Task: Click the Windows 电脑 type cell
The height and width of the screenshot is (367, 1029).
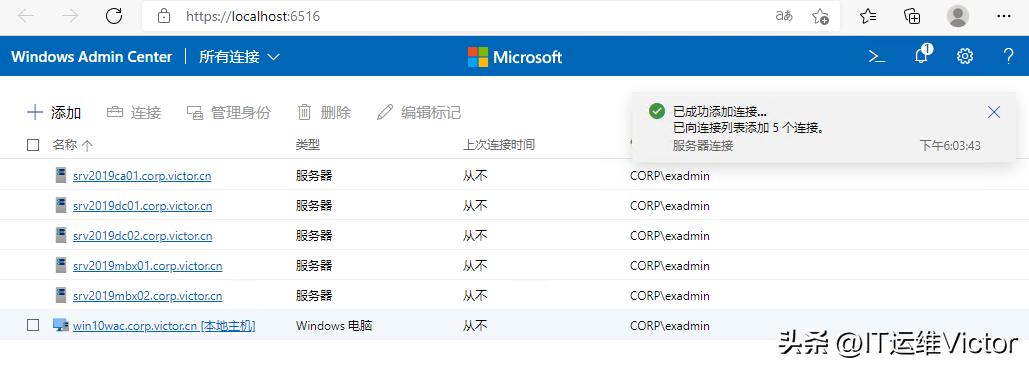Action: tap(334, 326)
